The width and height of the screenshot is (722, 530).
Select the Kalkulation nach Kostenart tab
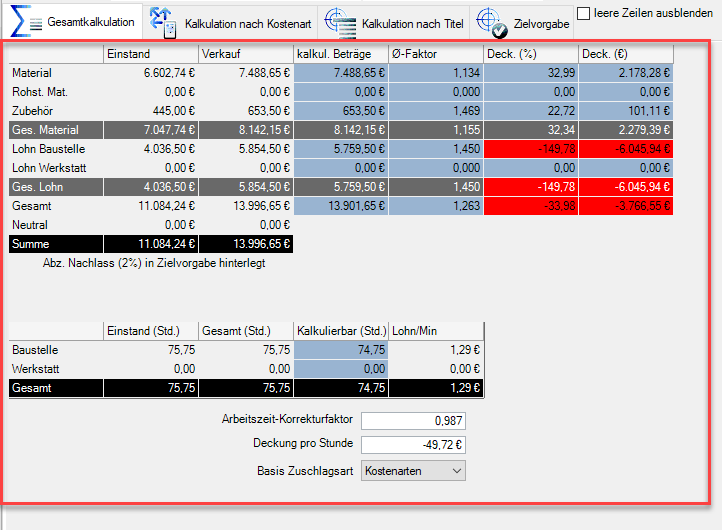[246, 22]
